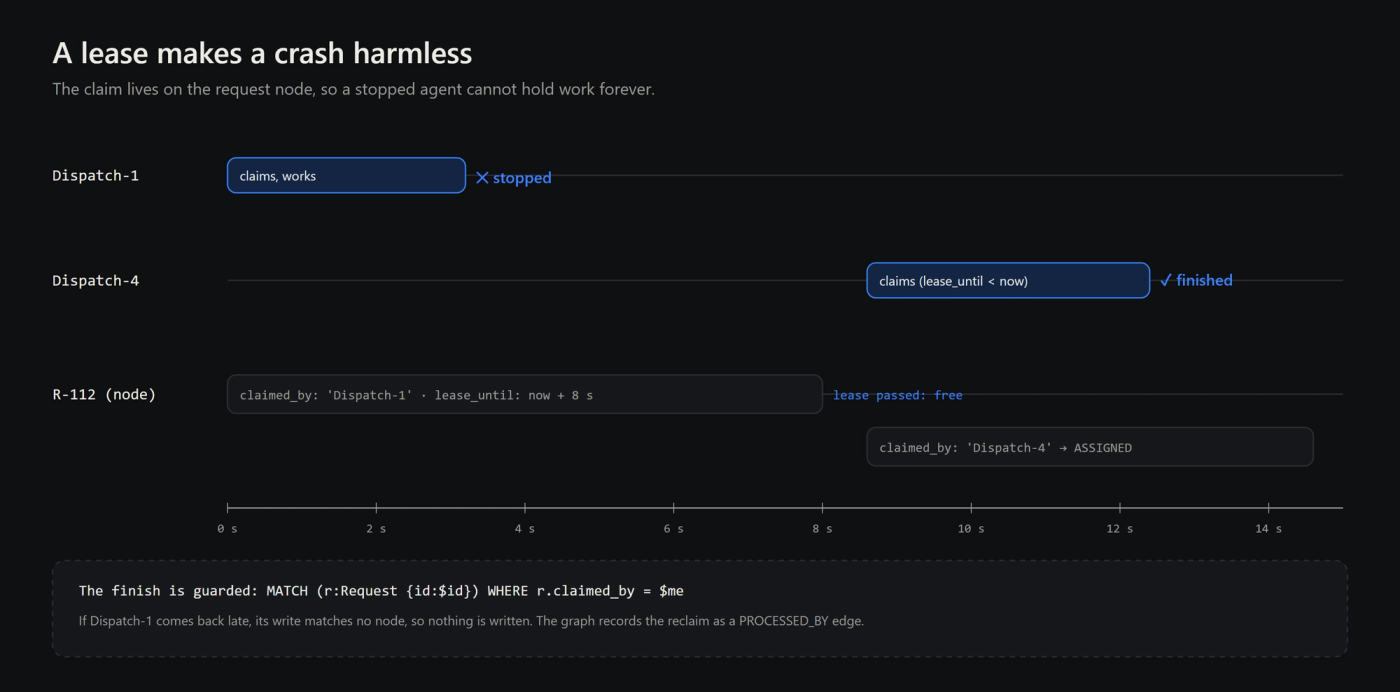Select the 'claims (lease_until < now)' bar
Screen dimensions: 1400x692
click(x=1008, y=280)
